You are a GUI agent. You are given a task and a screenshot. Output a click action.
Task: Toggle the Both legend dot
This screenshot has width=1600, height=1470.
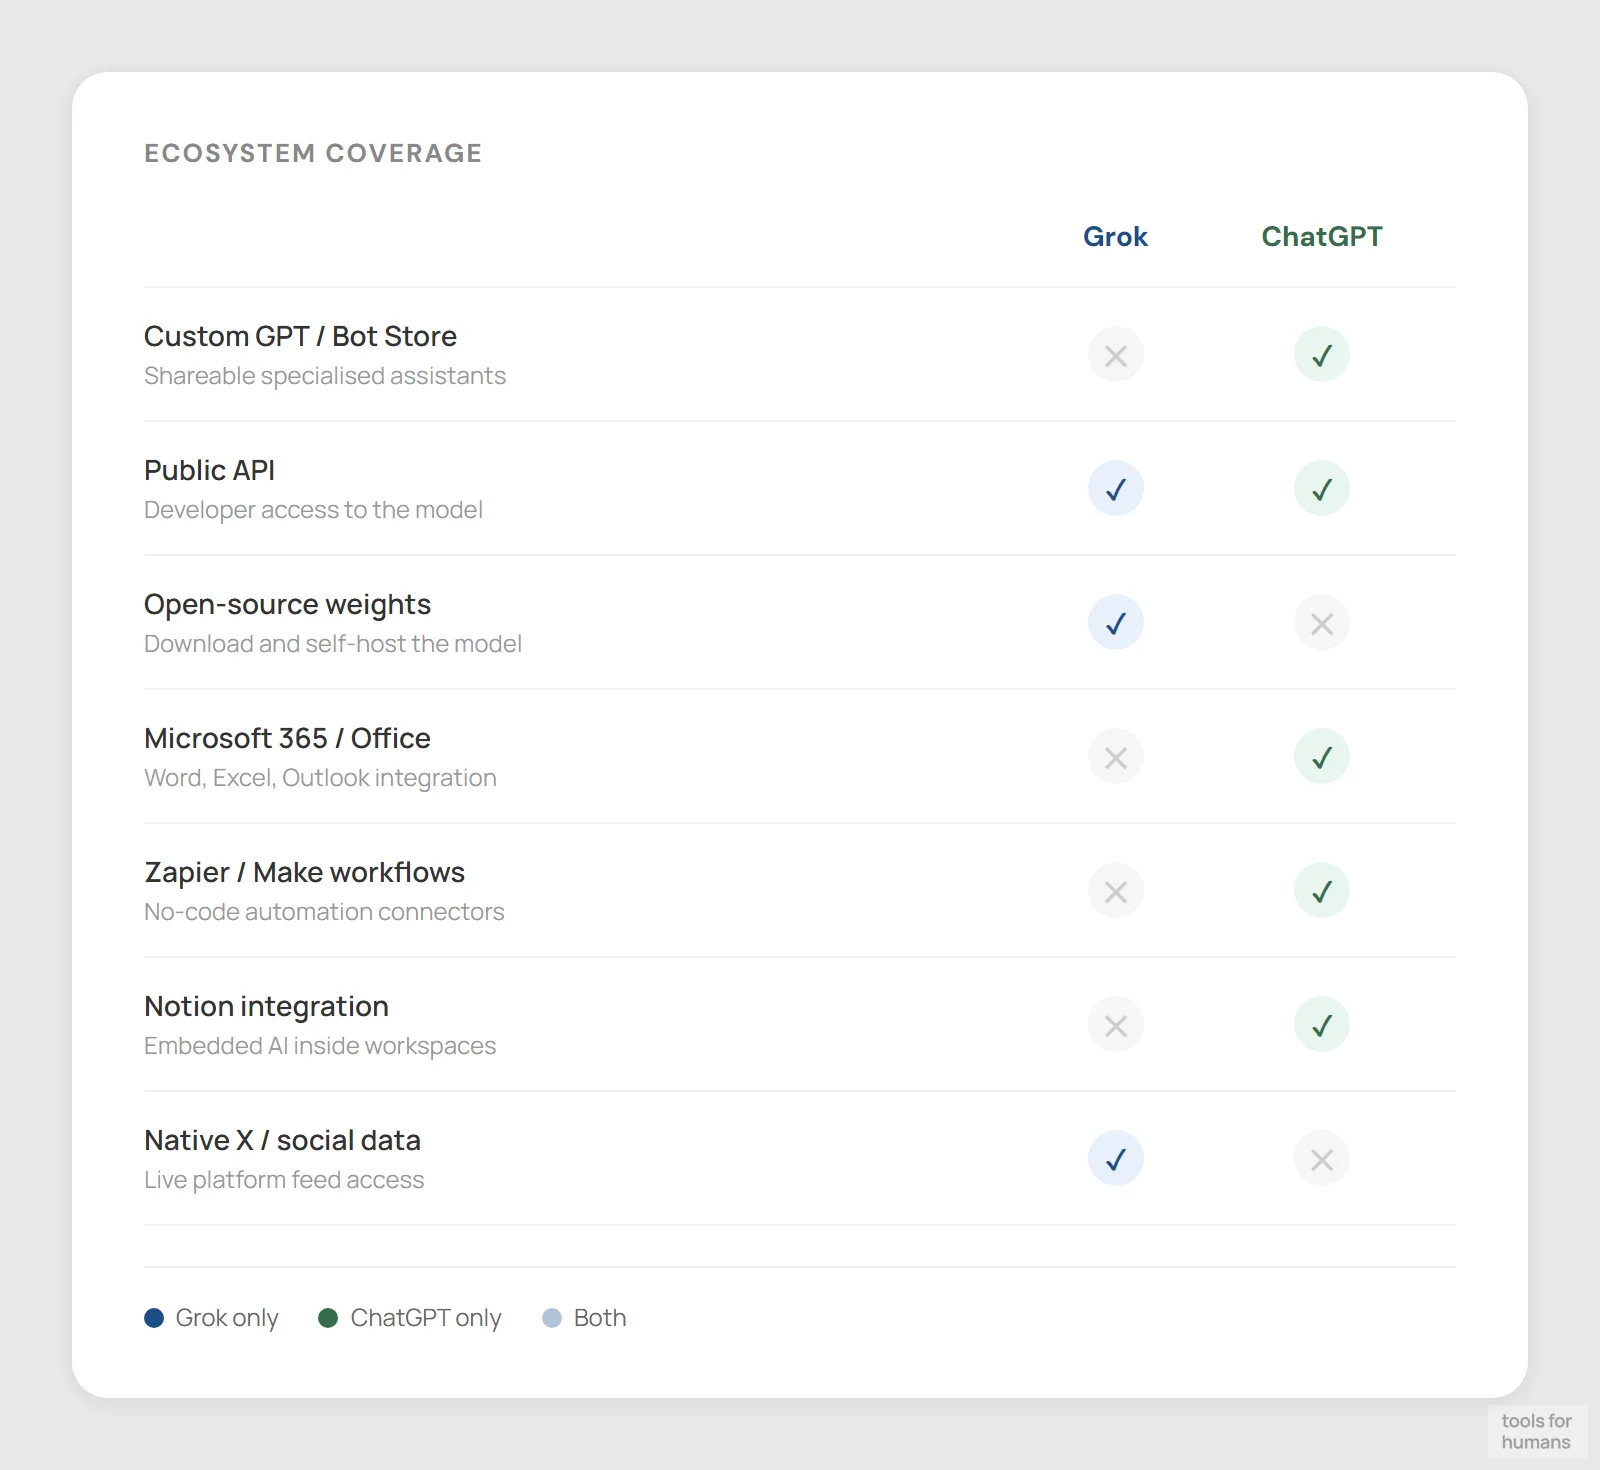tap(551, 1318)
